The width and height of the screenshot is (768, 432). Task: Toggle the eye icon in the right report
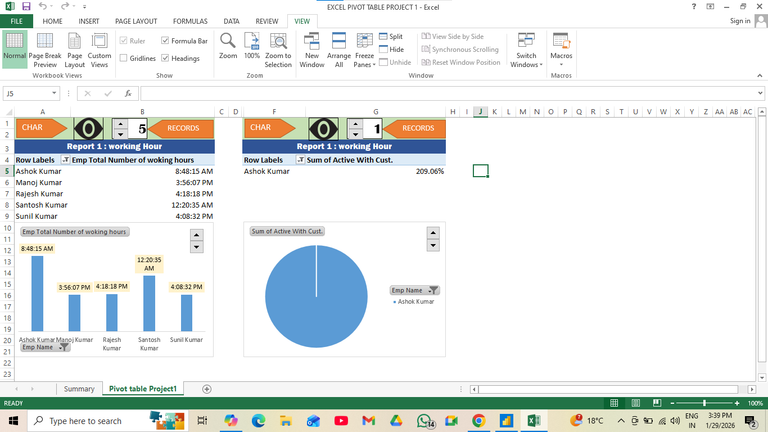[x=323, y=129]
